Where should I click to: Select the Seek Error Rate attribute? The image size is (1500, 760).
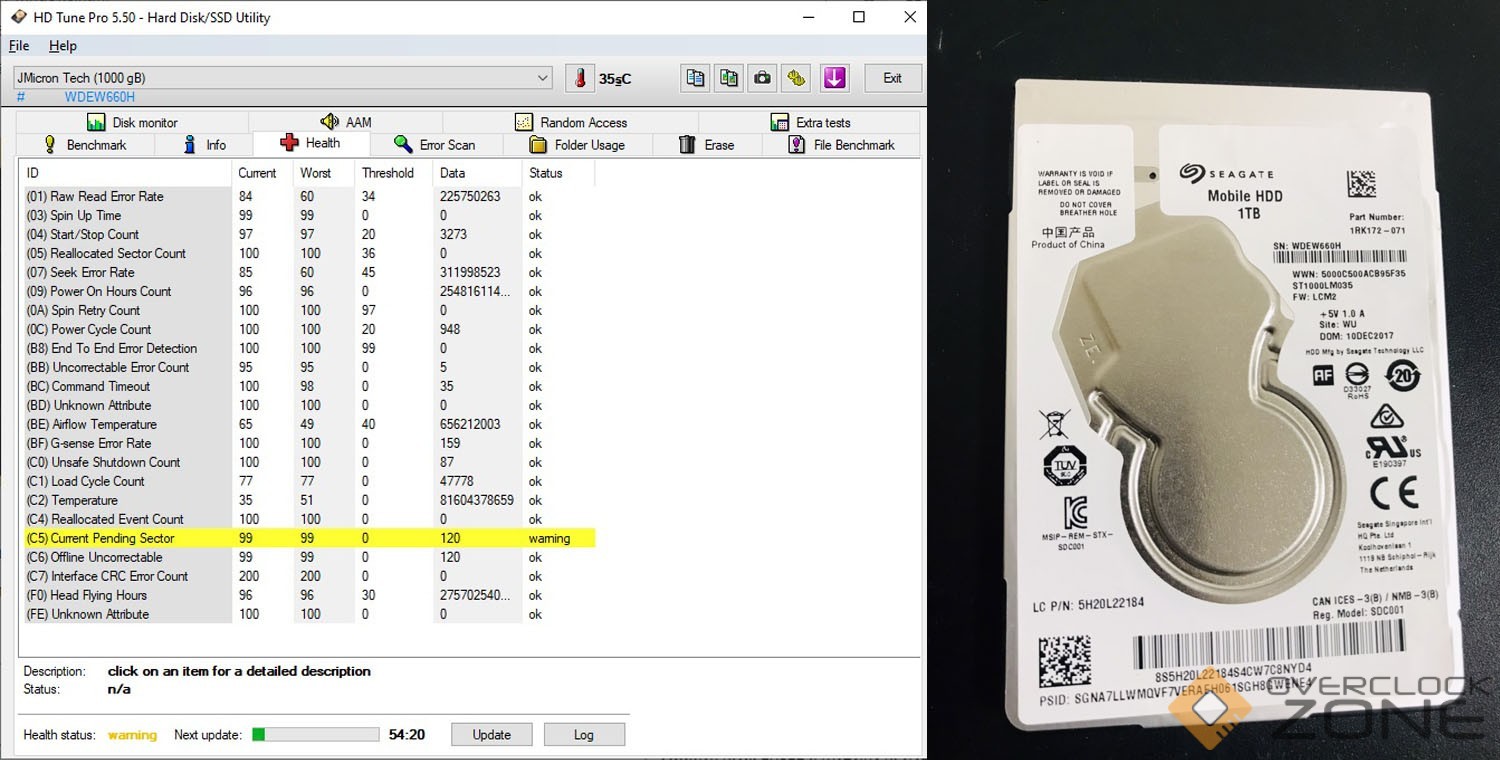coord(310,273)
